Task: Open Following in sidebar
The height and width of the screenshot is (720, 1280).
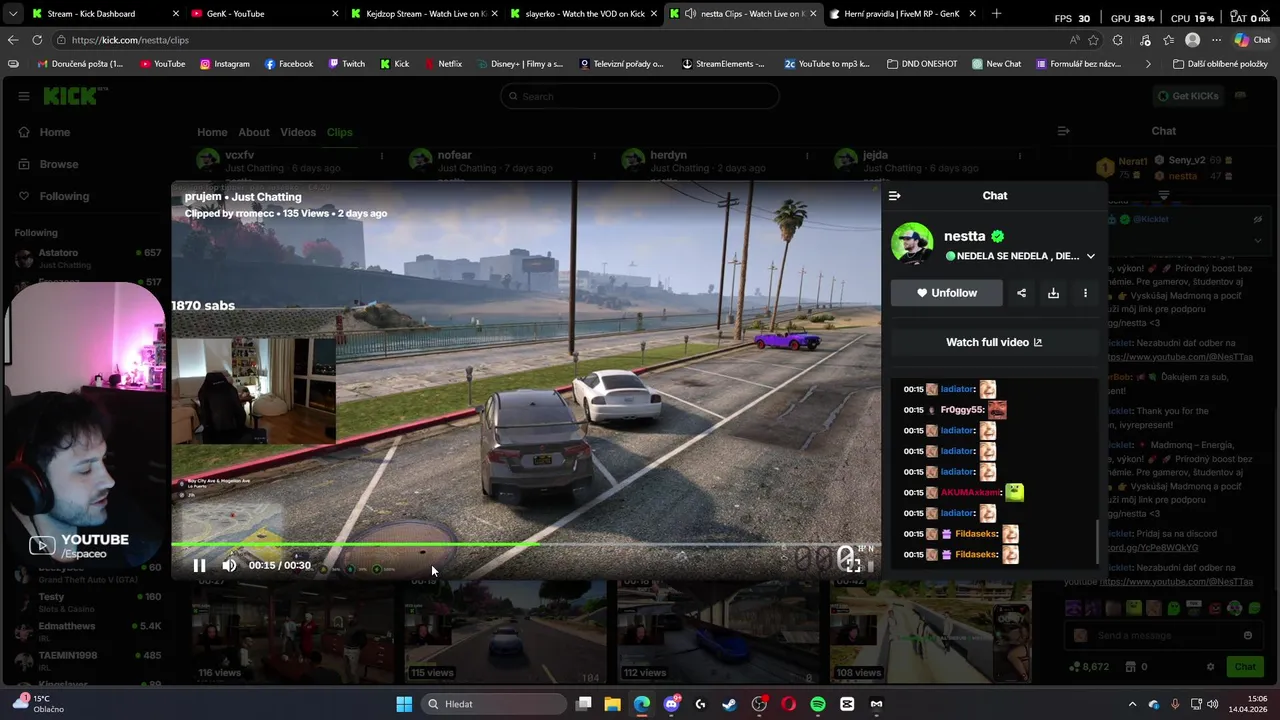Action: [x=64, y=196]
